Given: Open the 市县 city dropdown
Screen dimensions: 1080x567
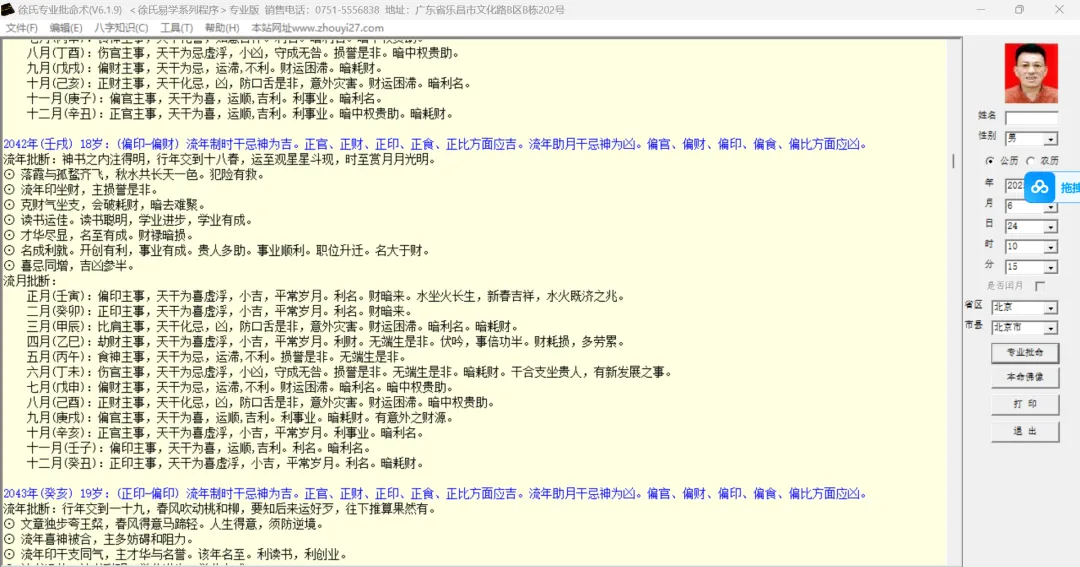Looking at the screenshot, I should tap(1050, 328).
